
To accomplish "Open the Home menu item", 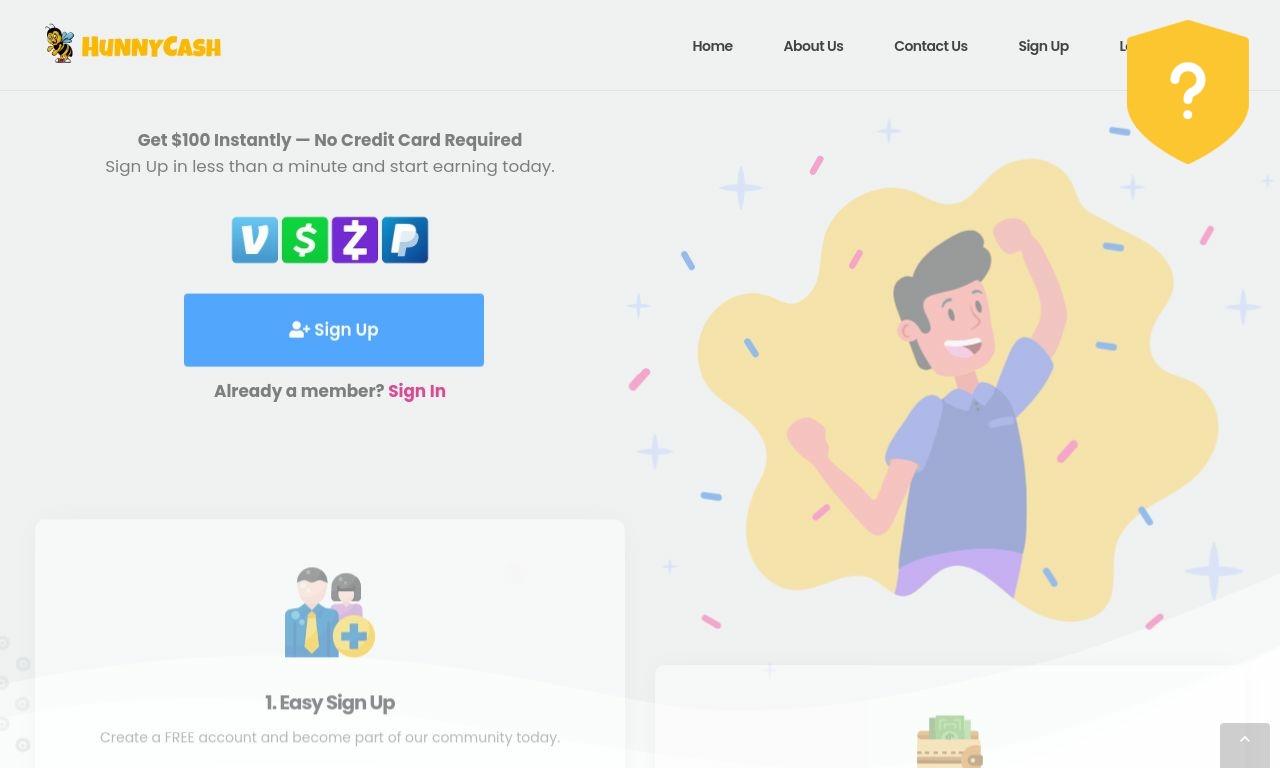I will click(712, 46).
